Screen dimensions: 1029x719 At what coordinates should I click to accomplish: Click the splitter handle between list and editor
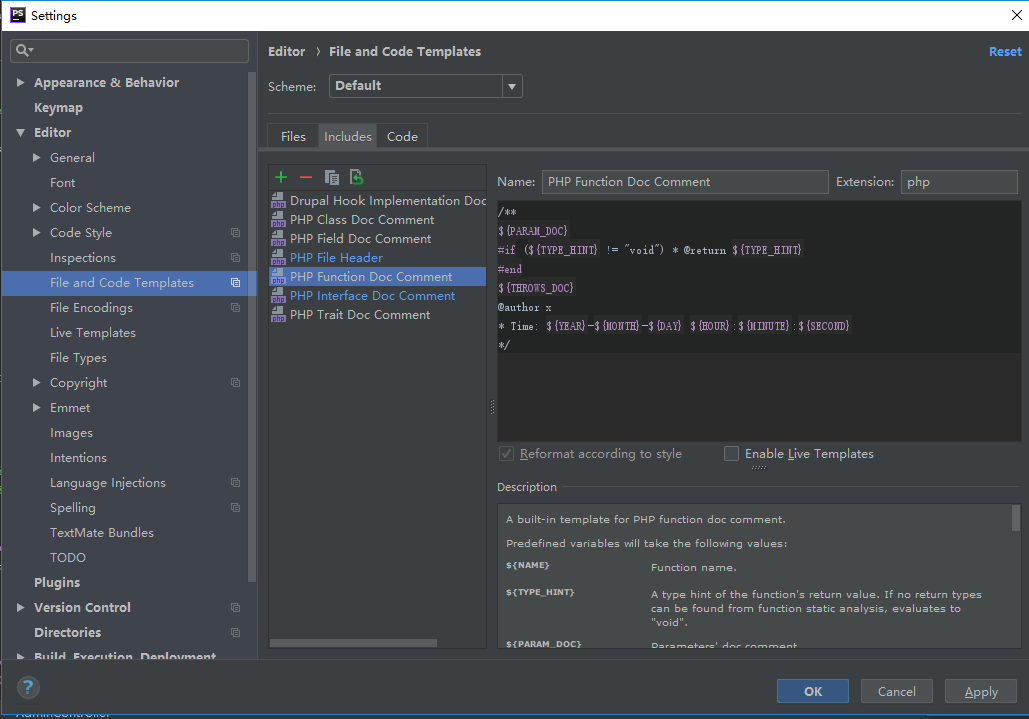point(492,407)
